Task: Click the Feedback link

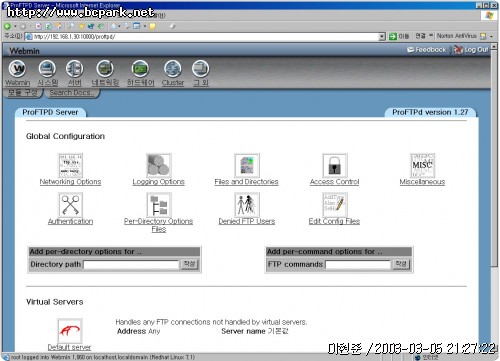Action: click(x=427, y=50)
